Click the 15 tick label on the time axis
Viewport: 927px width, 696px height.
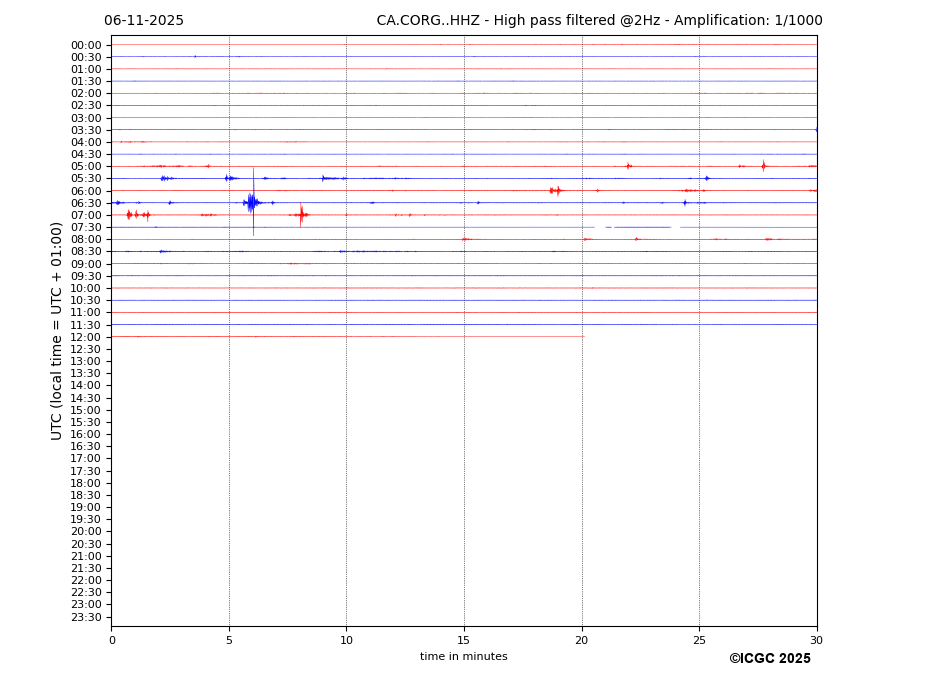pos(464,640)
